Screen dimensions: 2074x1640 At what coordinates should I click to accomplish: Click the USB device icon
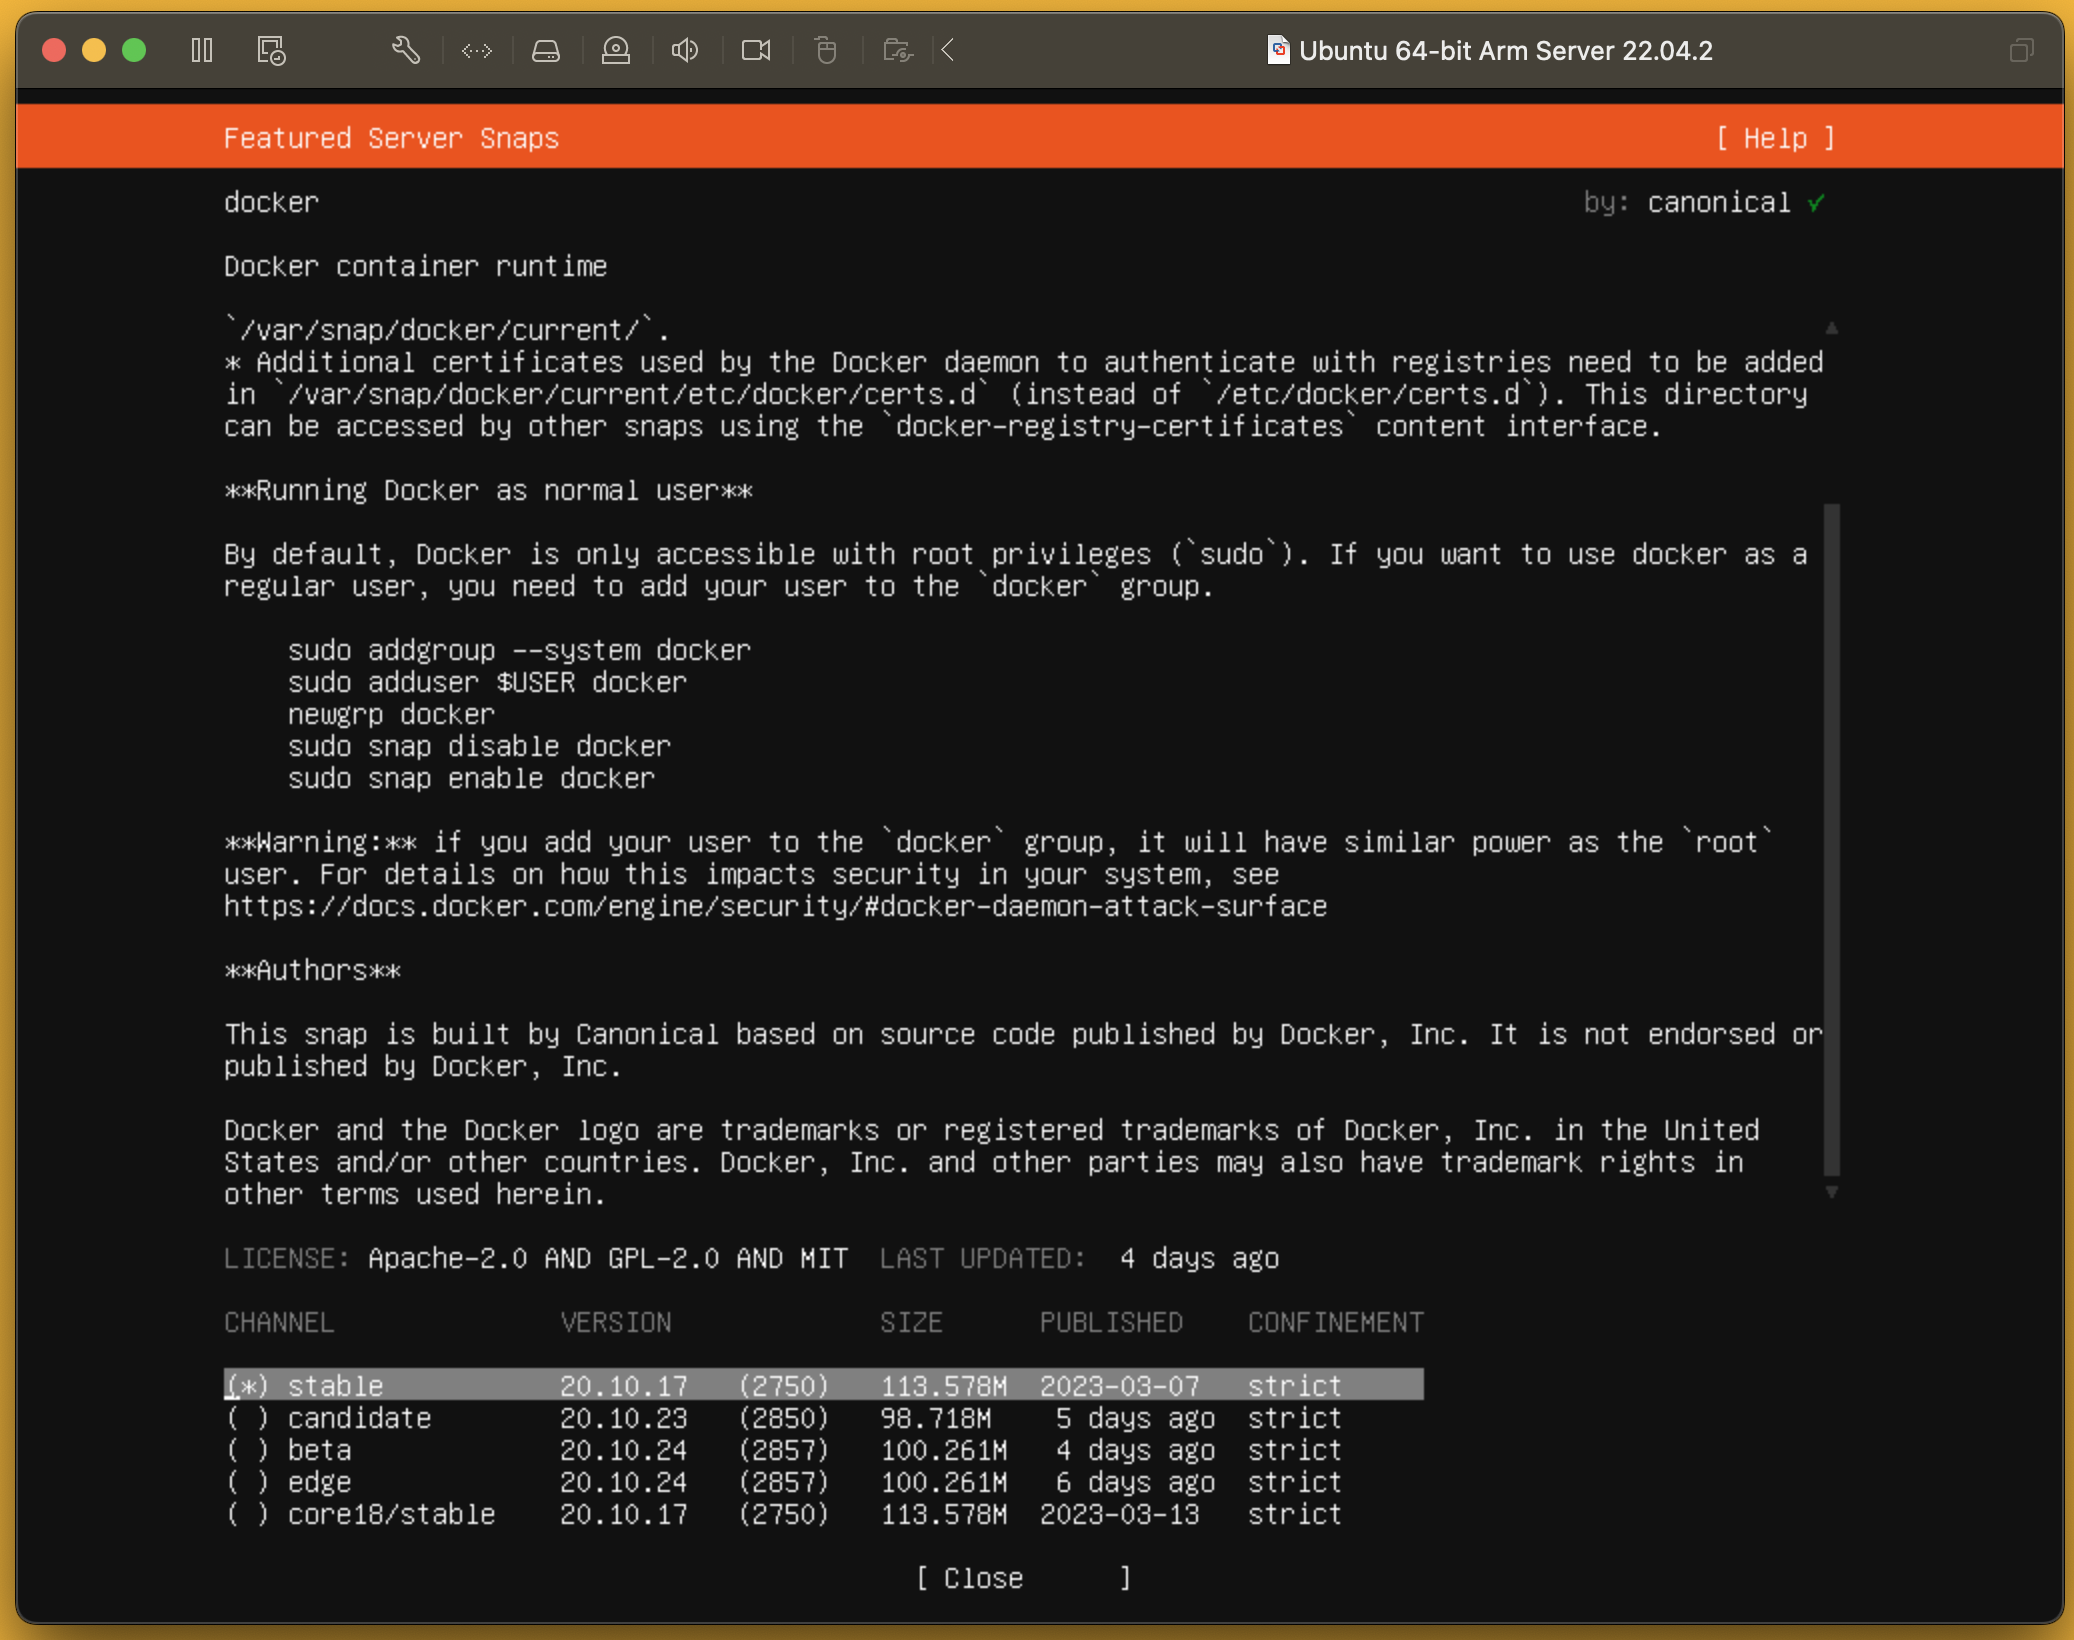click(826, 50)
